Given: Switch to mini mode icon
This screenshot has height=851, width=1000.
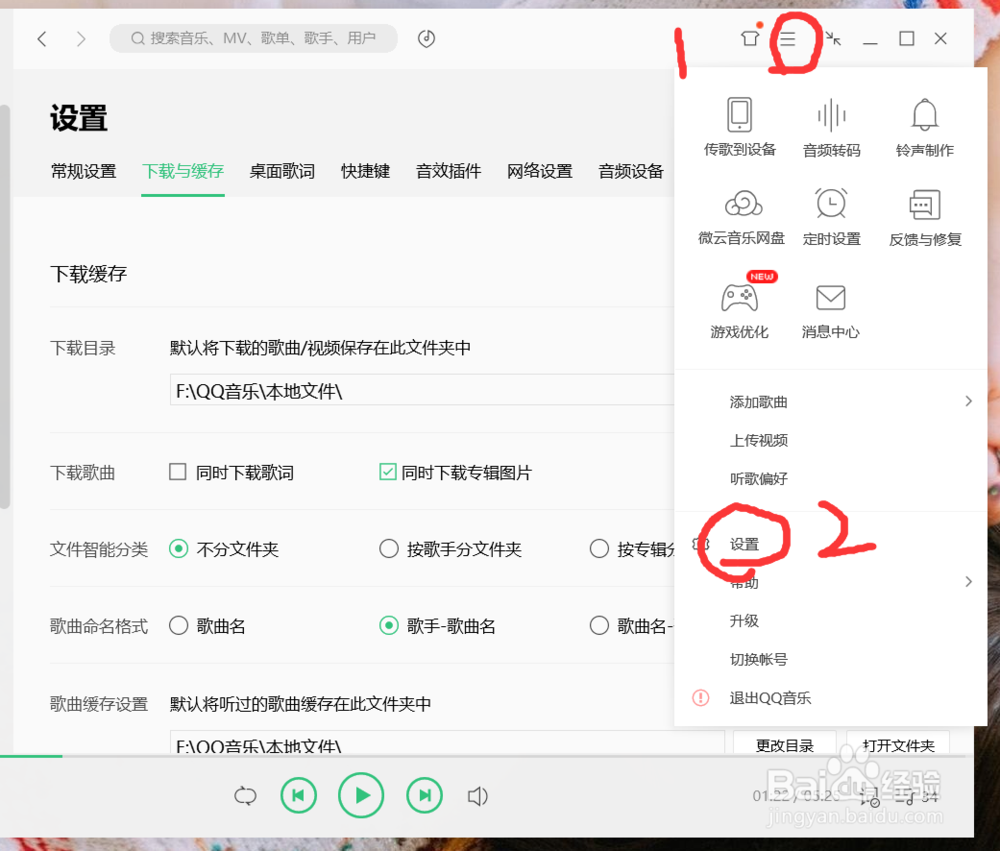Looking at the screenshot, I should tap(833, 39).
